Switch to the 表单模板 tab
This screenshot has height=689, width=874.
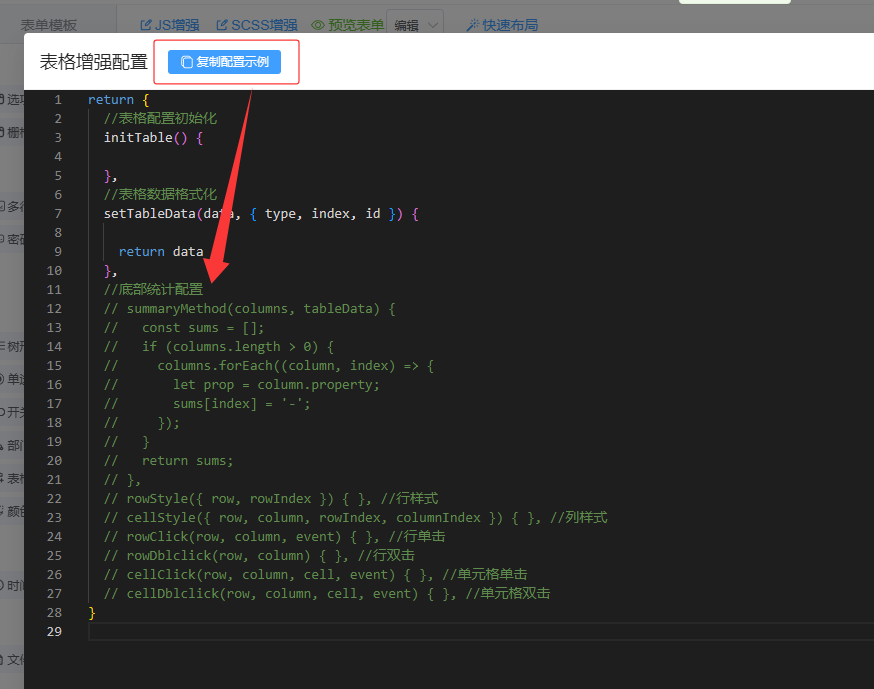tap(48, 25)
